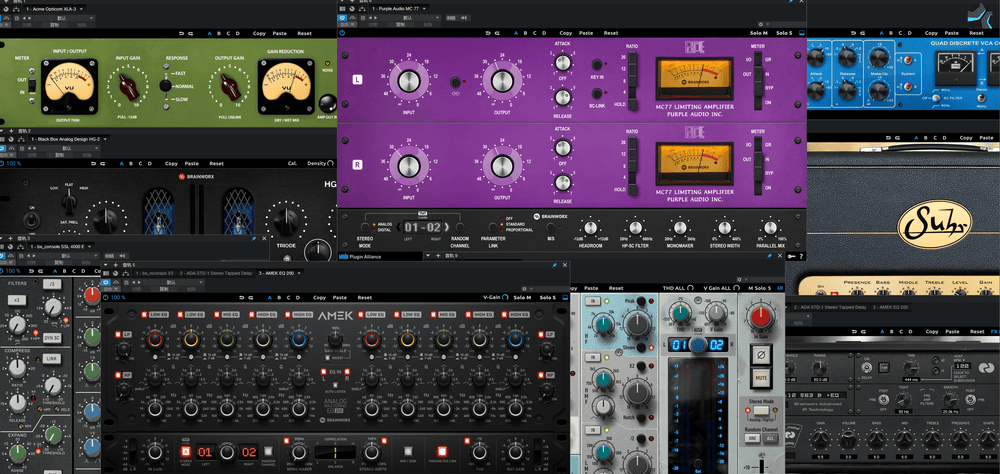Click the red MUTE button on the console strip
1000x474 pixels.
point(760,379)
